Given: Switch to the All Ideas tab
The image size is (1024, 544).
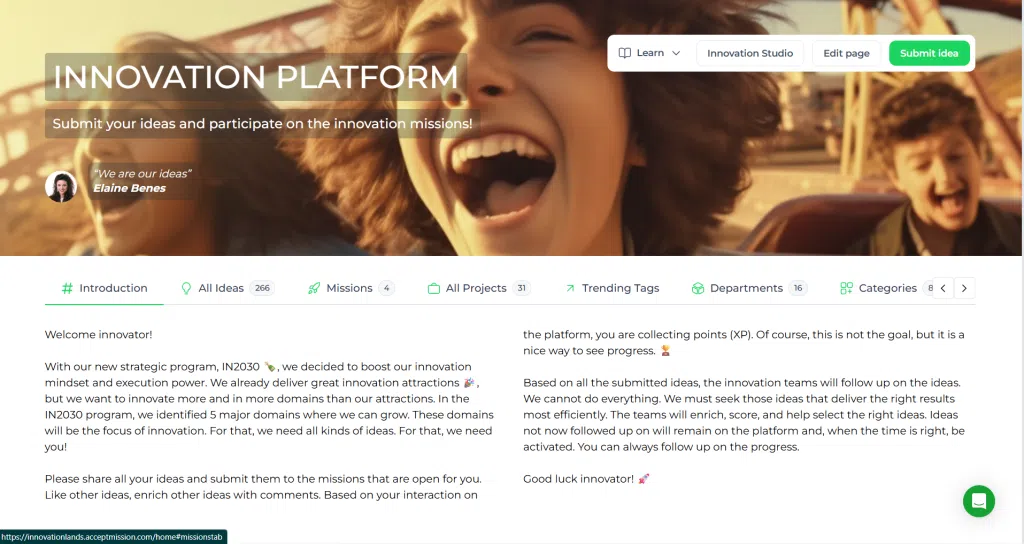Looking at the screenshot, I should pos(227,288).
